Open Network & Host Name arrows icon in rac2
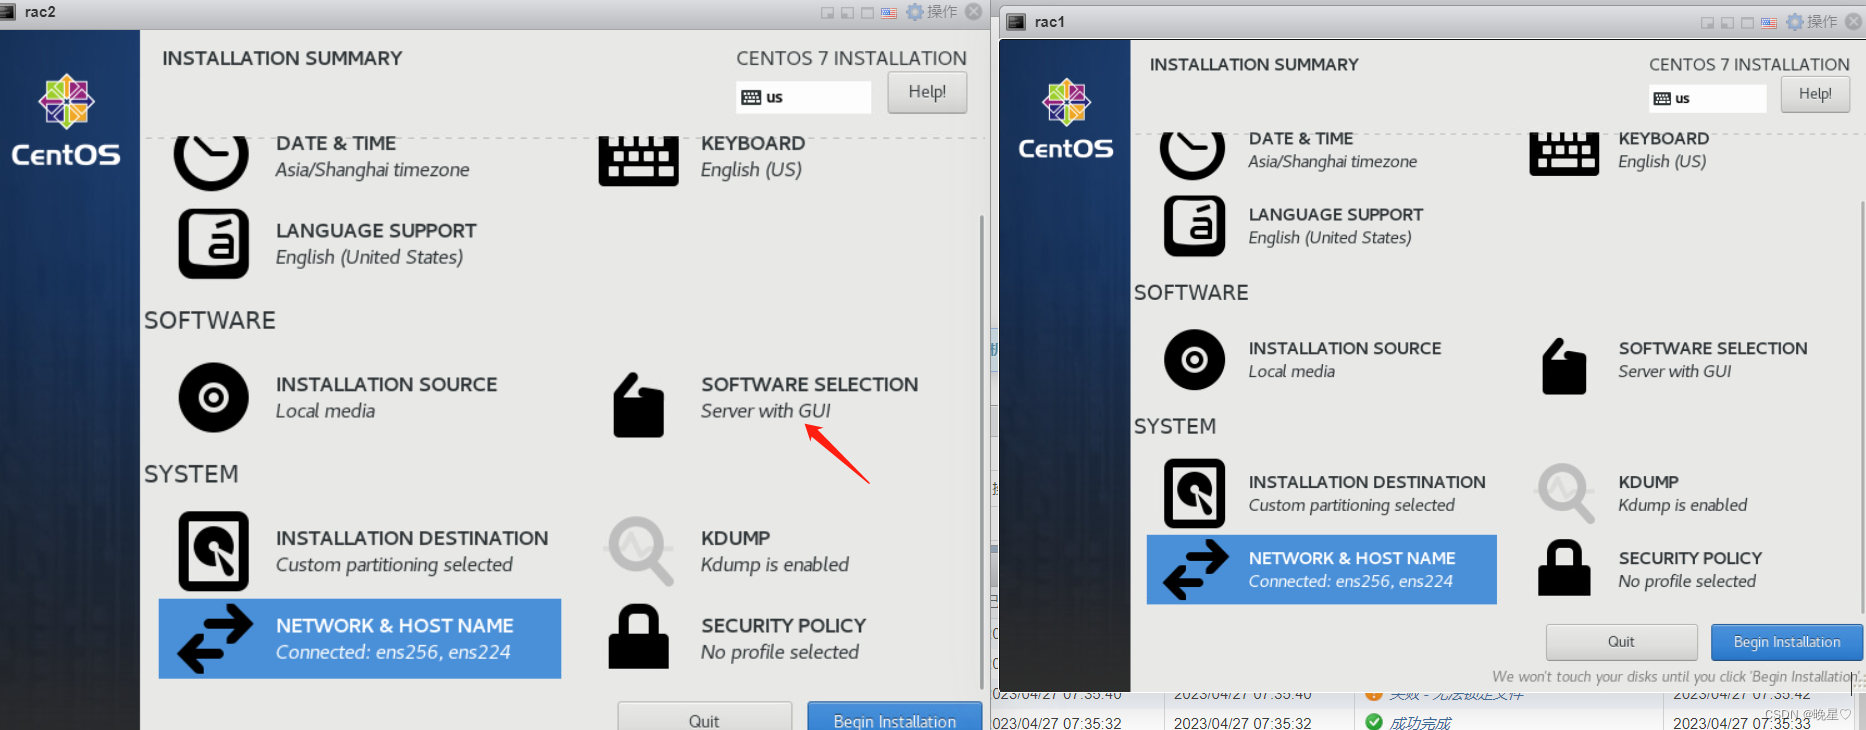1866x730 pixels. point(215,638)
